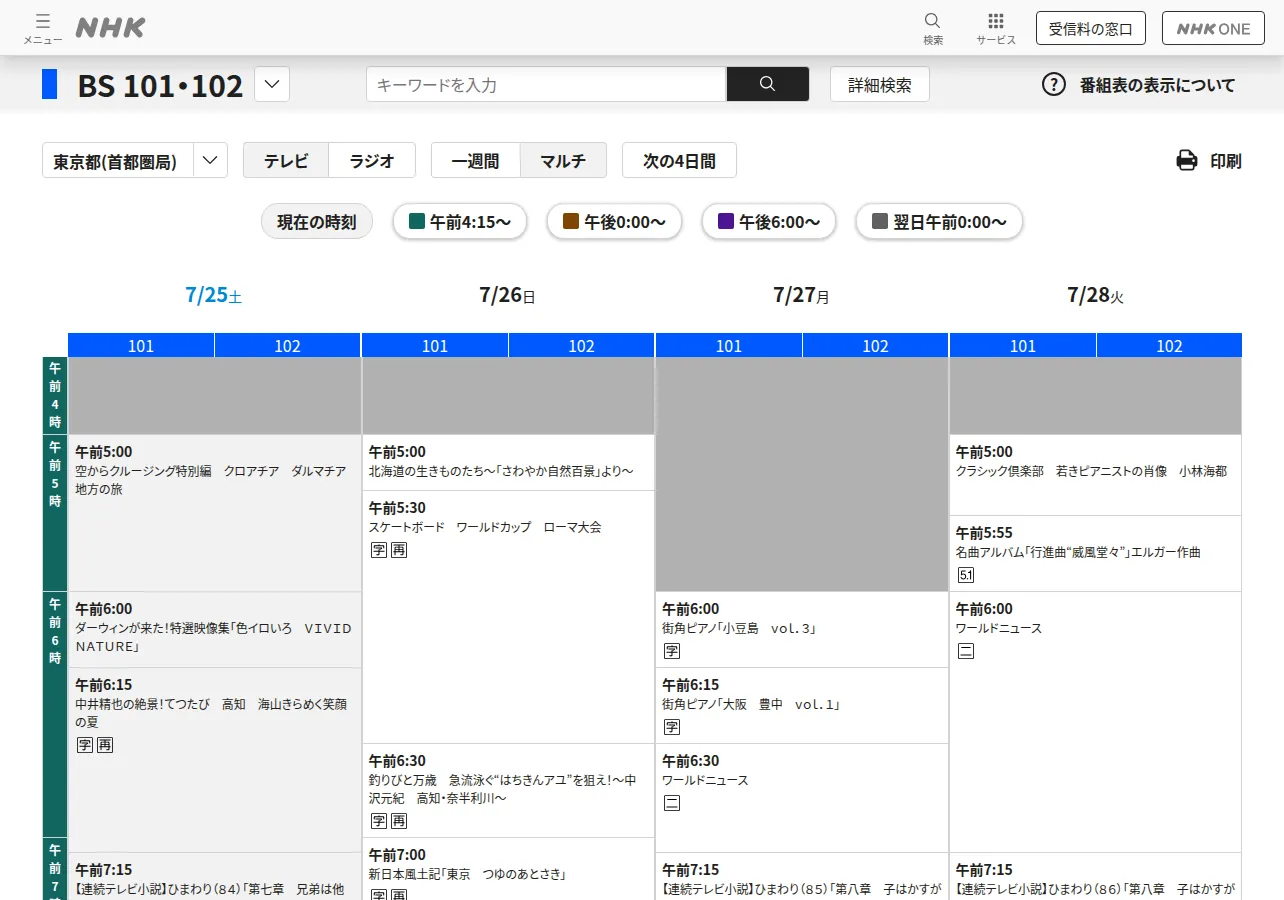This screenshot has height=900, width=1284.
Task: Jump to 午前4:15〜 time slot
Action: (460, 222)
